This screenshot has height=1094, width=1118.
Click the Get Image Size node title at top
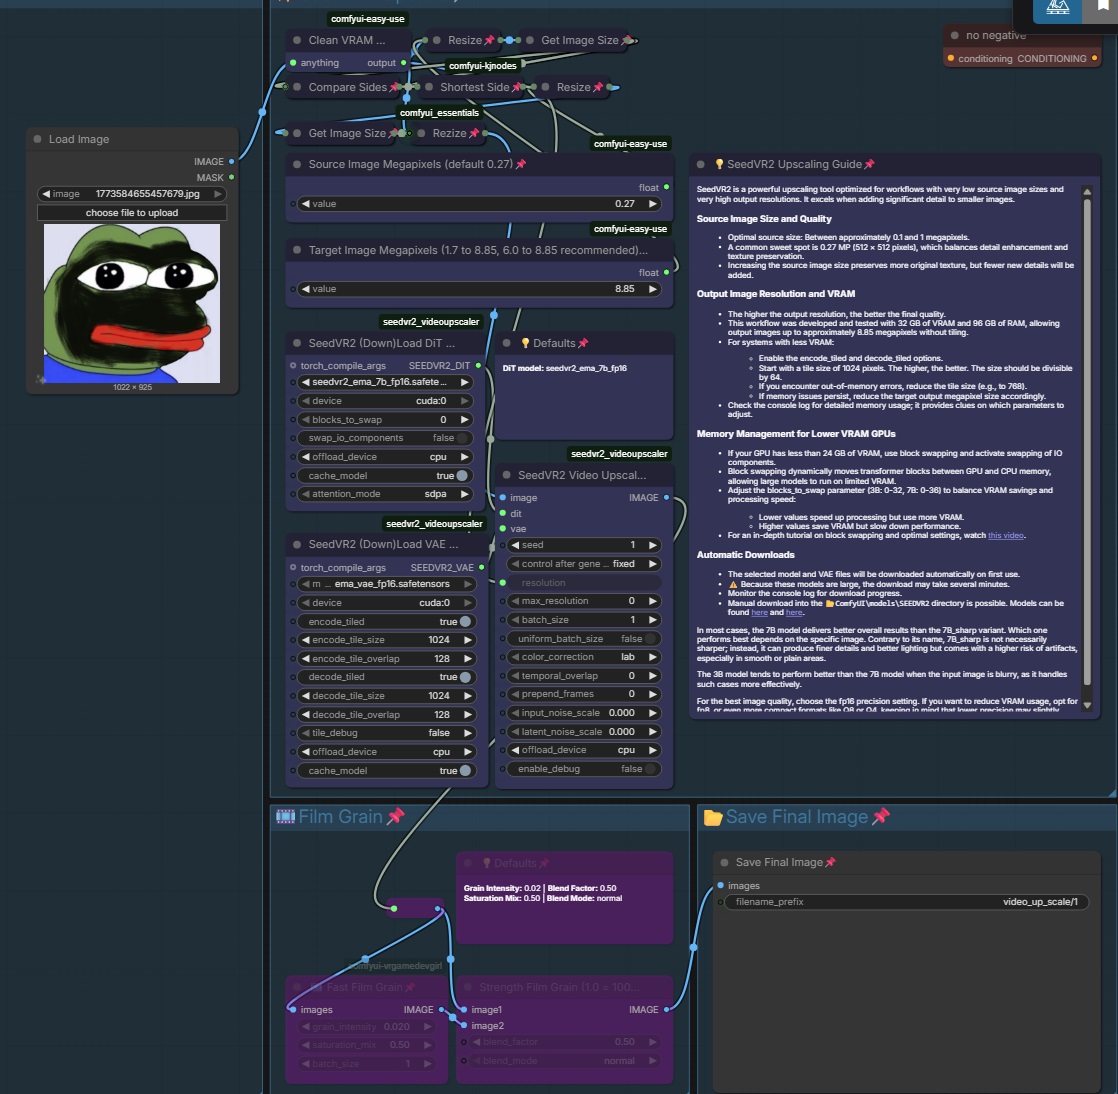580,40
